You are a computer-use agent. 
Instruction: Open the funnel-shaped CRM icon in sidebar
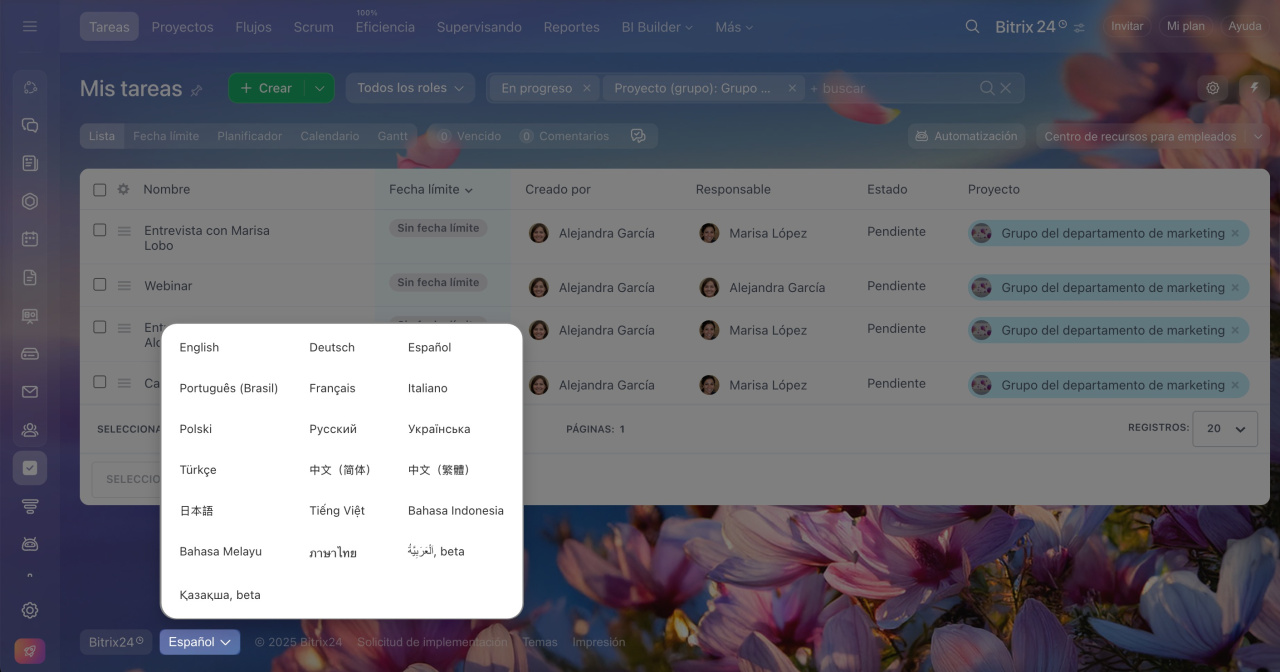pyautogui.click(x=30, y=506)
